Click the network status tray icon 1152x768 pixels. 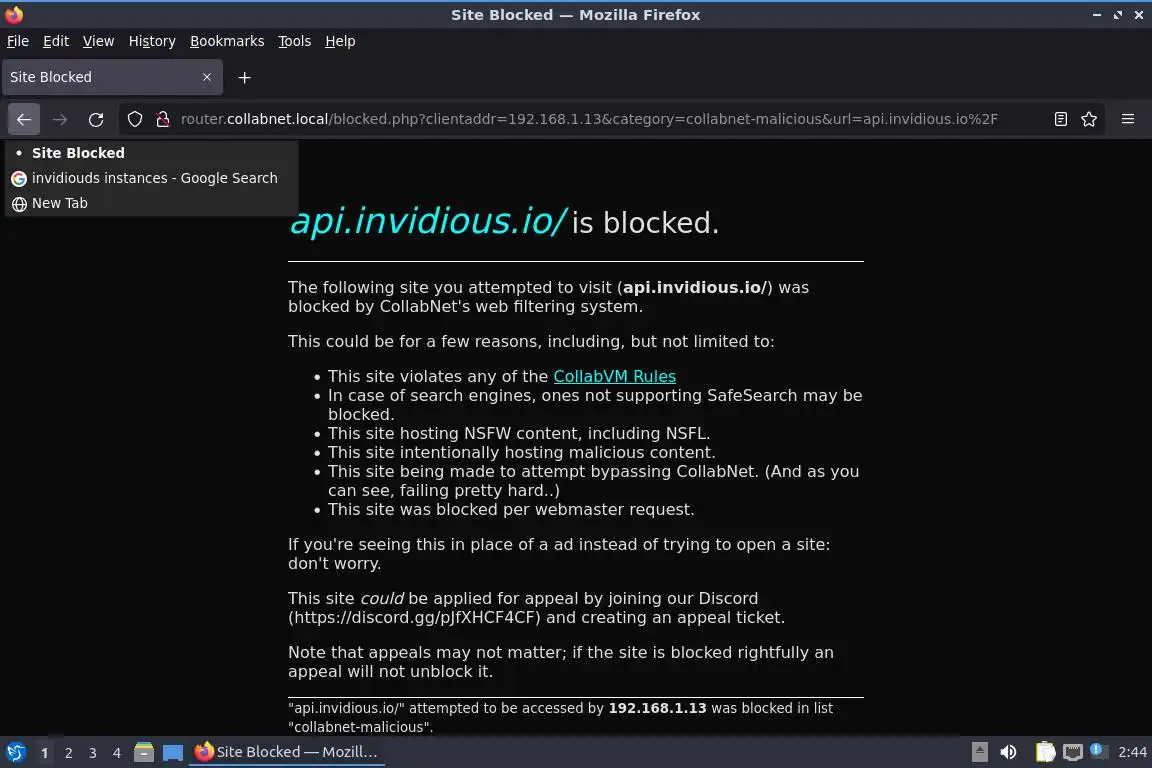coord(1073,752)
